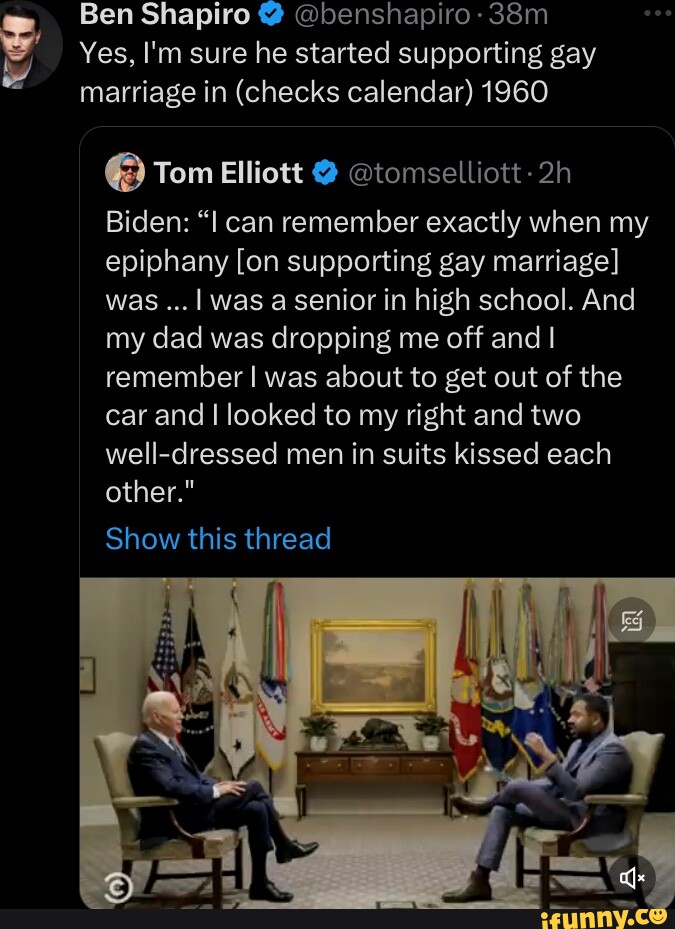Play the Biden interview video thumbnail
Viewport: 675px width, 929px height.
[x=376, y=742]
